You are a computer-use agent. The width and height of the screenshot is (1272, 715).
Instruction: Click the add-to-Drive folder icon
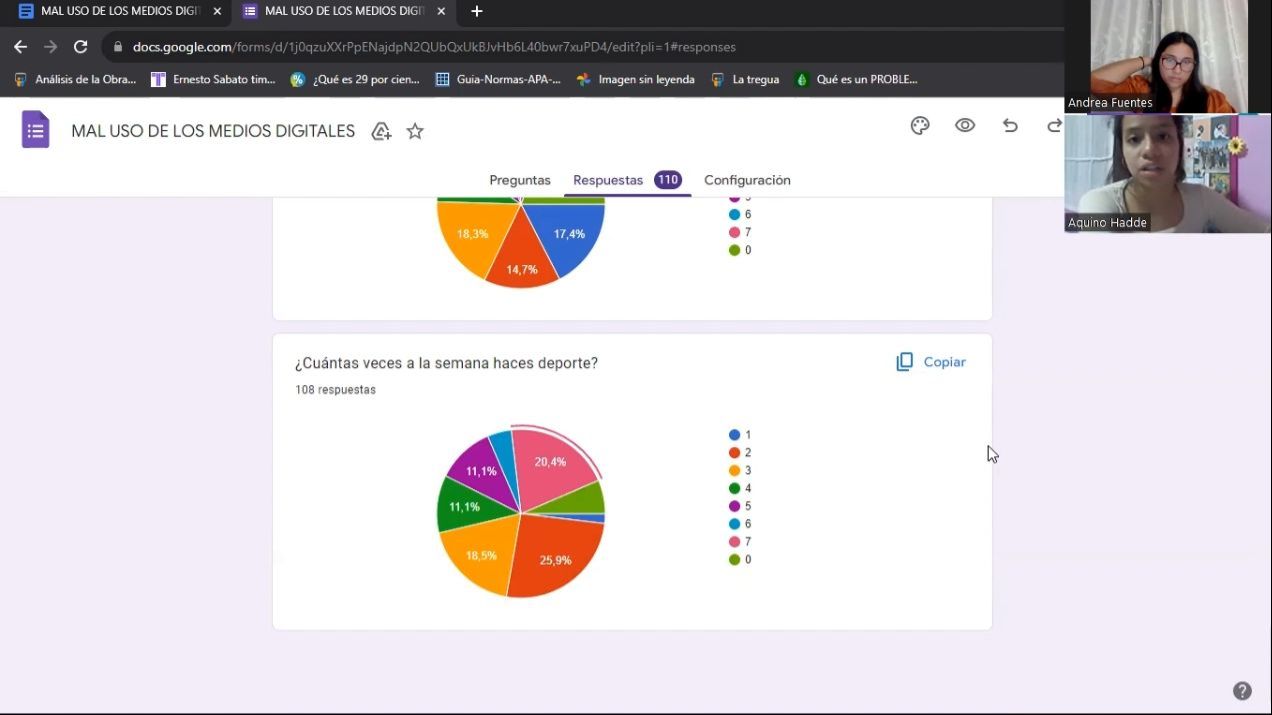point(381,131)
